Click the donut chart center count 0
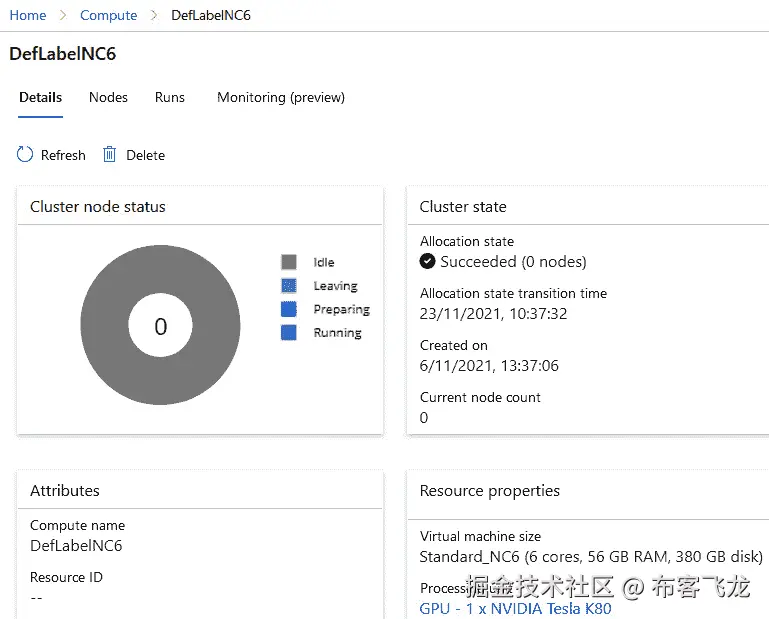 click(160, 327)
